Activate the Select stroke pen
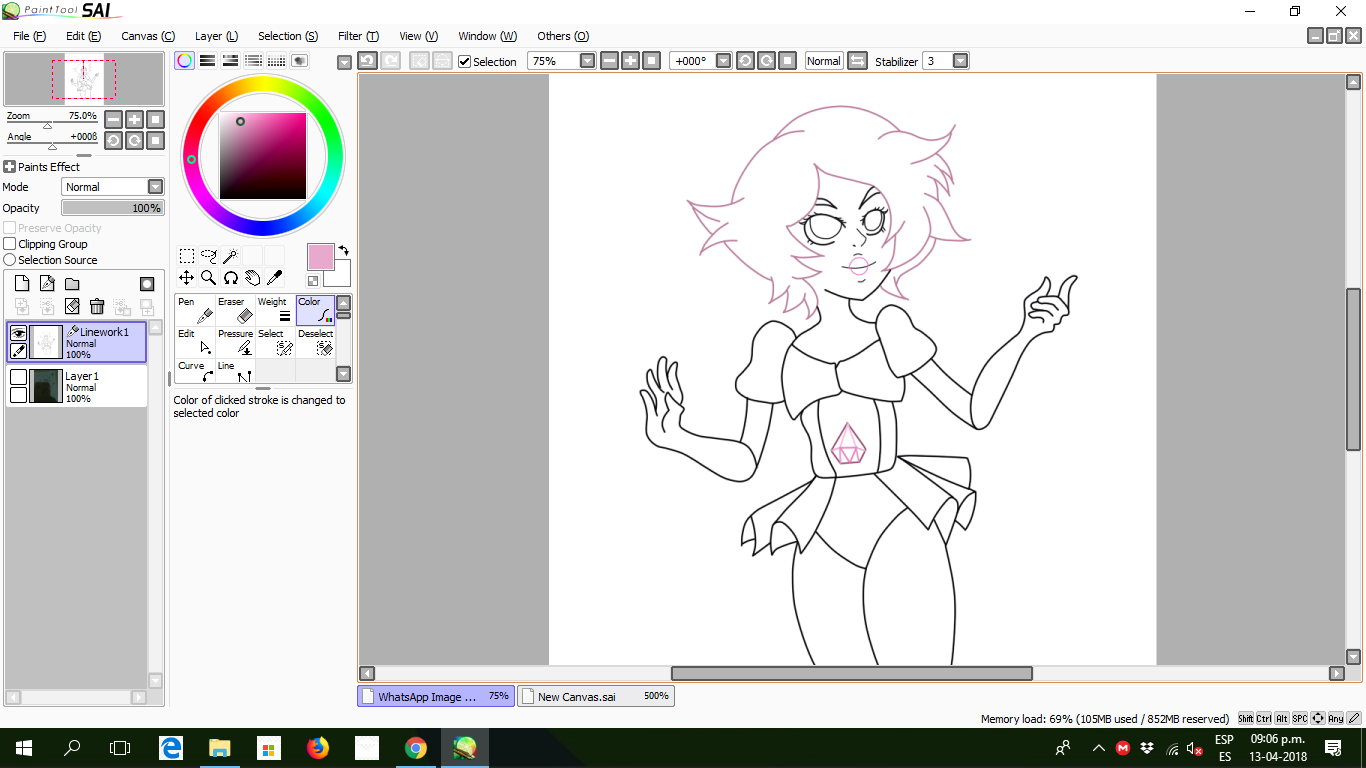Screen dimensions: 1366x768 point(275,342)
